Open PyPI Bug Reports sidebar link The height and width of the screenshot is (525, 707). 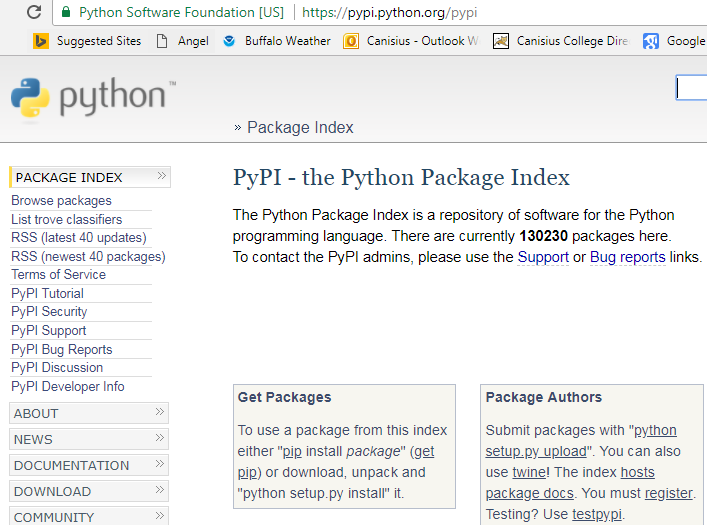62,349
